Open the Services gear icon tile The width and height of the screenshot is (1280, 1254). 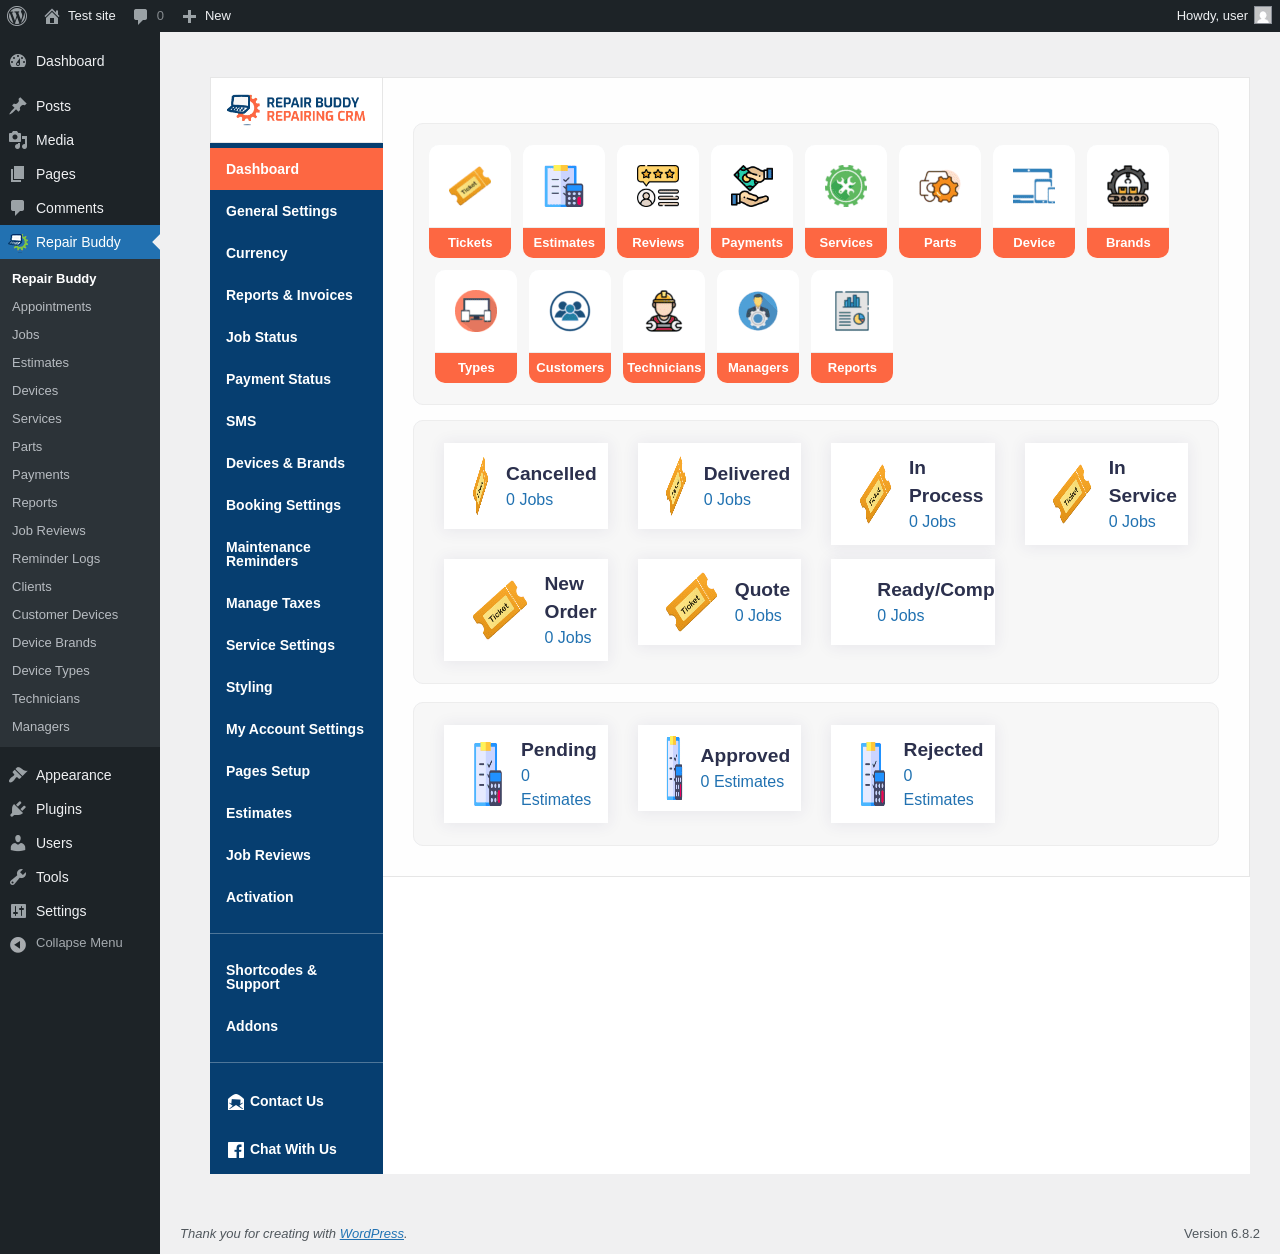(846, 201)
